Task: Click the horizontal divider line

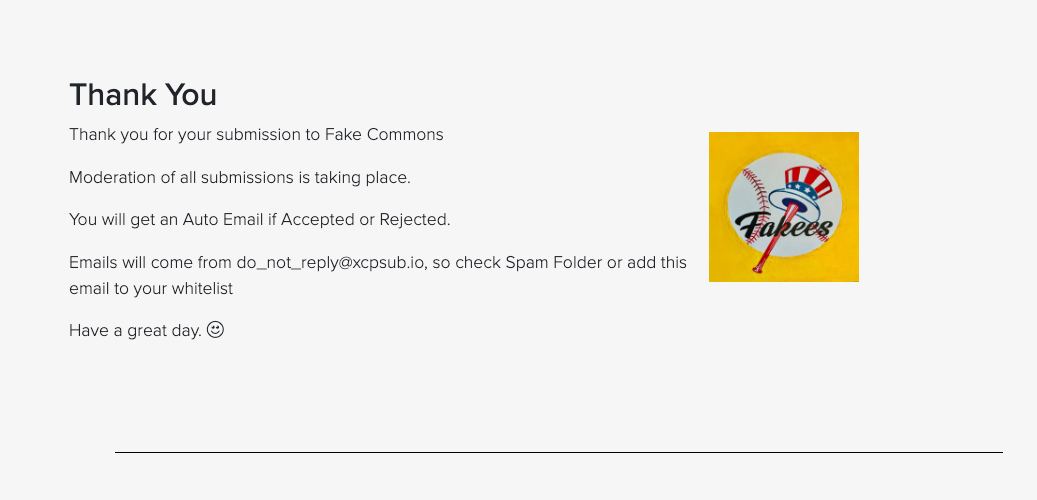Action: click(558, 452)
